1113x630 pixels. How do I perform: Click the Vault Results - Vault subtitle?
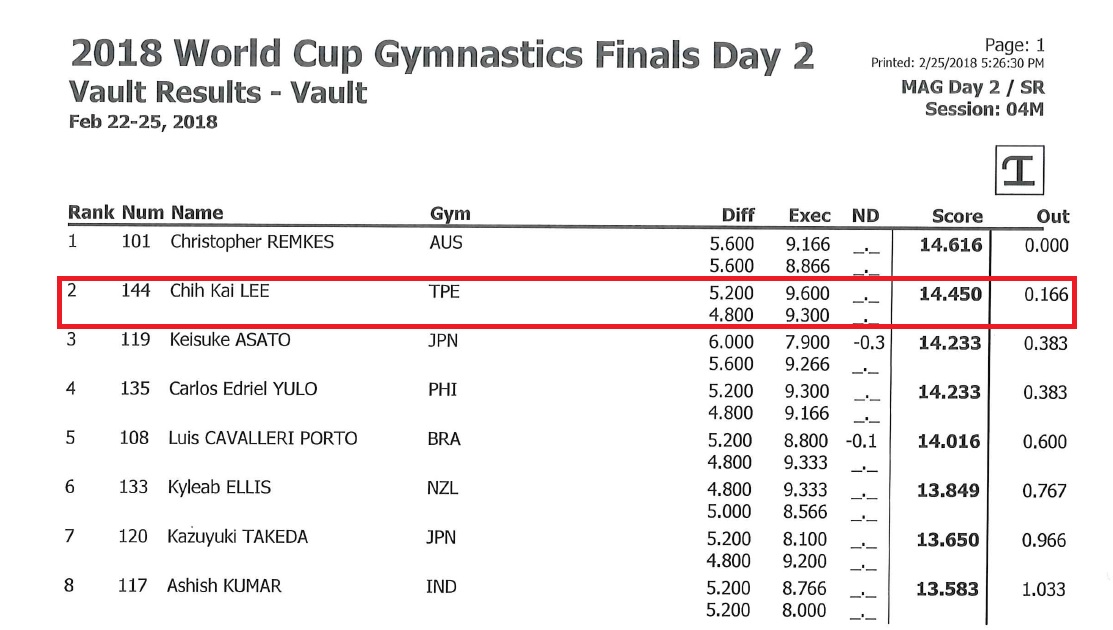coord(218,93)
